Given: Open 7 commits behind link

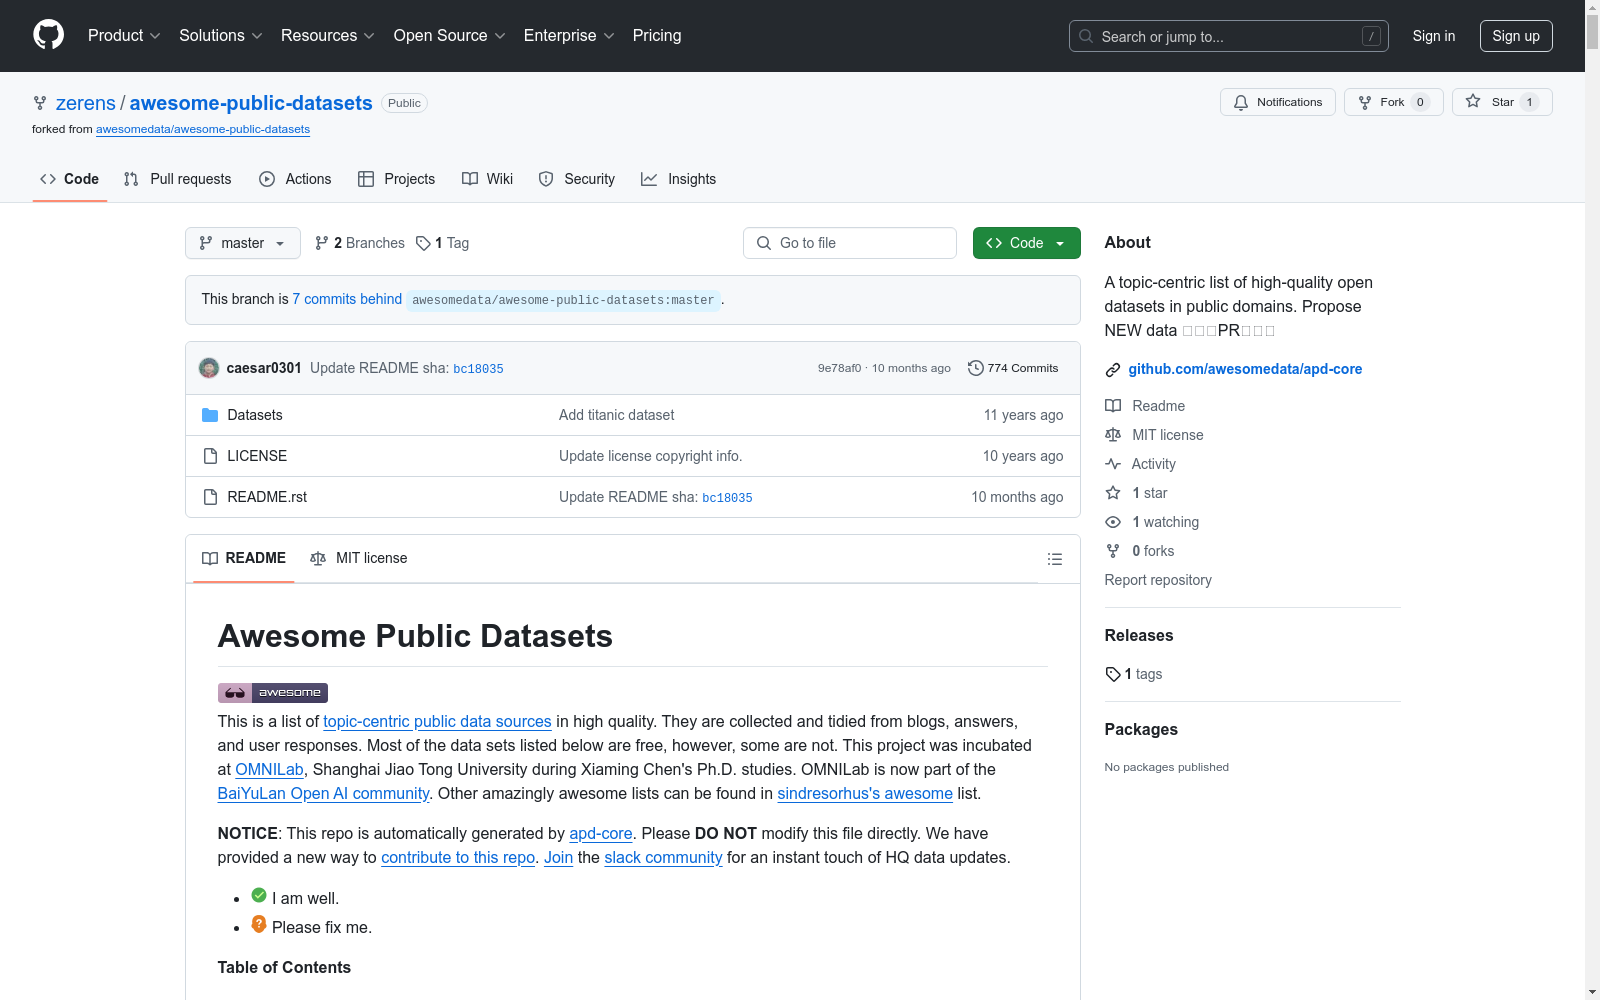Looking at the screenshot, I should (x=347, y=299).
